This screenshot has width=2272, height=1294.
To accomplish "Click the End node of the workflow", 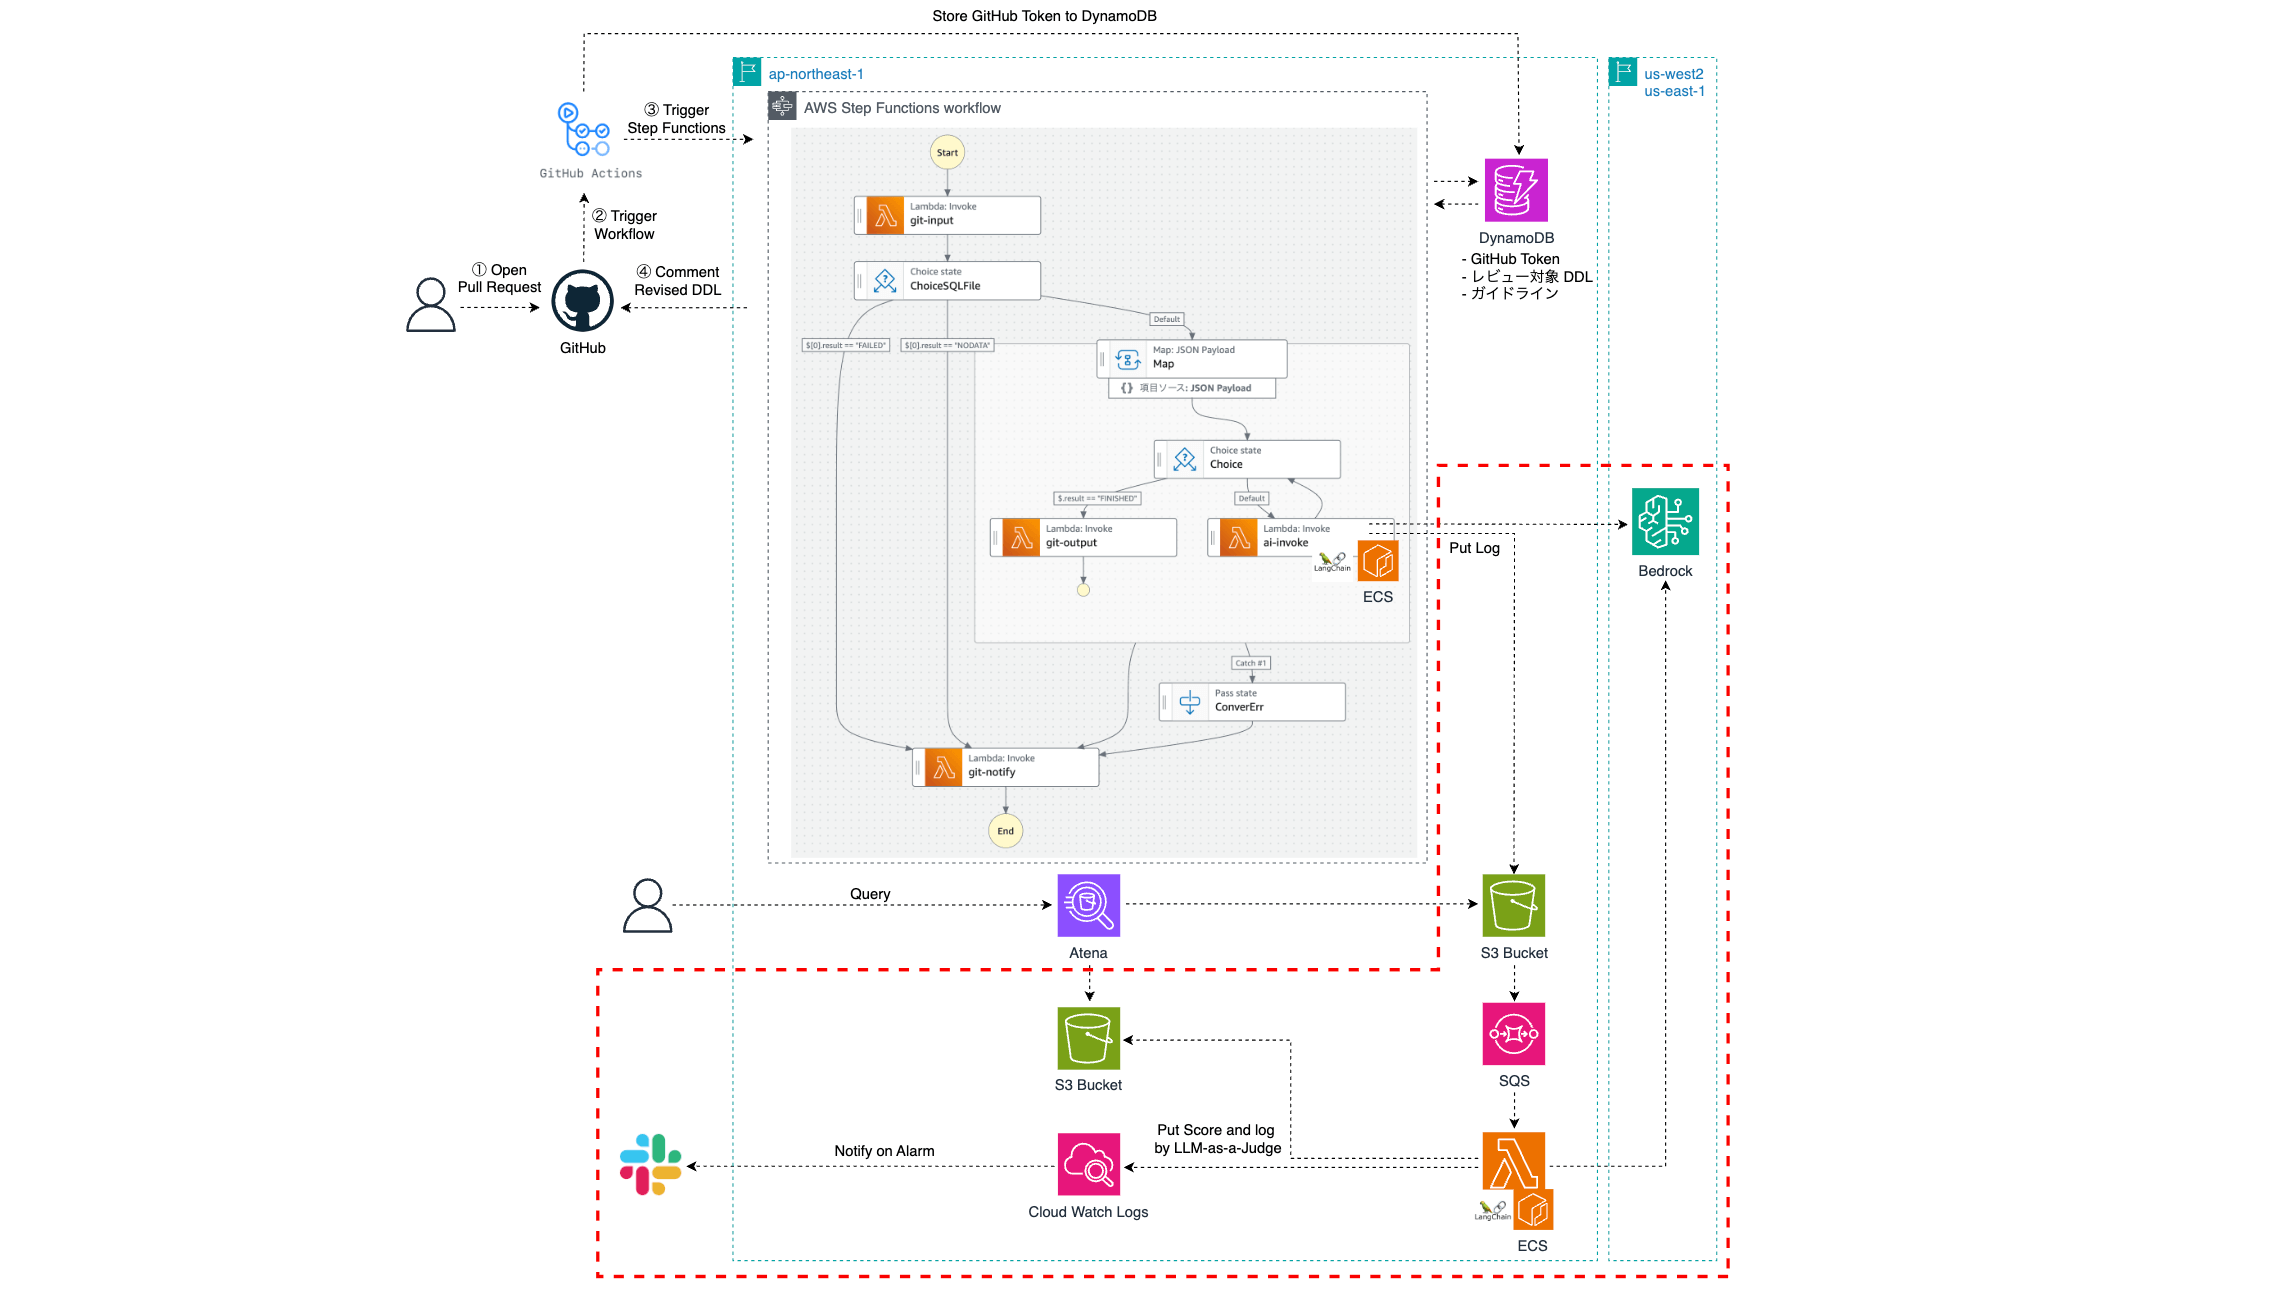I will click(x=1006, y=831).
